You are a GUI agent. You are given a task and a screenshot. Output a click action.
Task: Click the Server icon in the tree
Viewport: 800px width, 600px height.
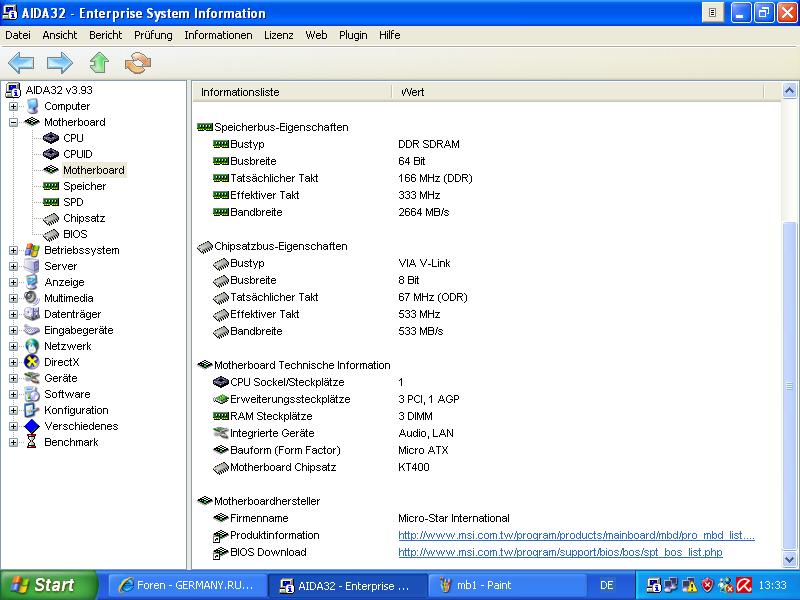point(32,266)
